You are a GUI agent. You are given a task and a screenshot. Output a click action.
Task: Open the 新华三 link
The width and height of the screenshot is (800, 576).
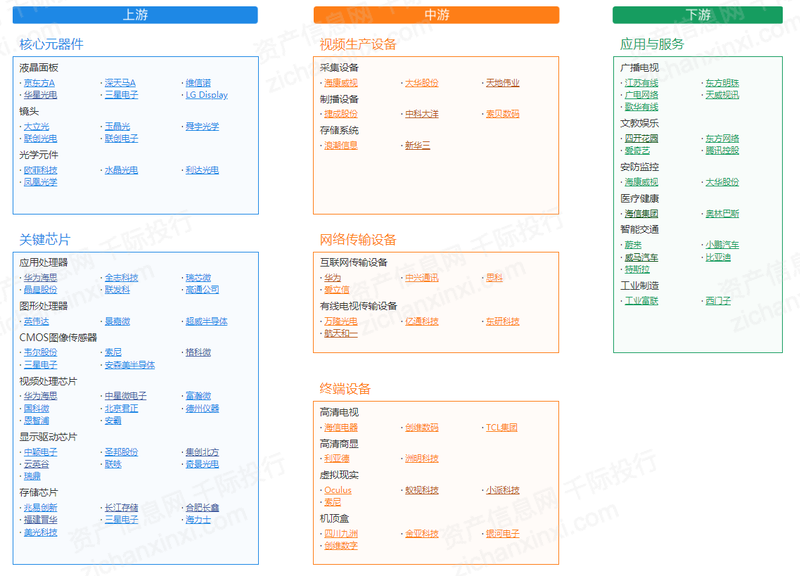tap(418, 145)
